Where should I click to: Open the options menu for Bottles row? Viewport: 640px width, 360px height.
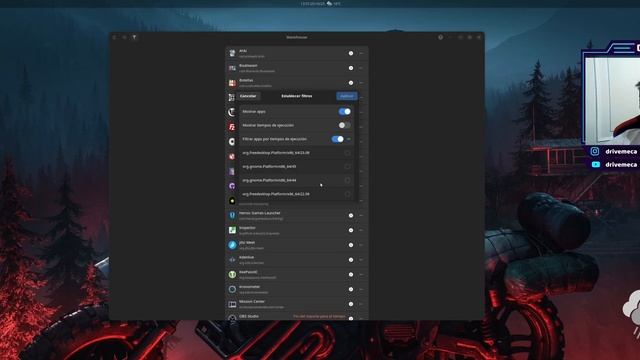point(361,83)
